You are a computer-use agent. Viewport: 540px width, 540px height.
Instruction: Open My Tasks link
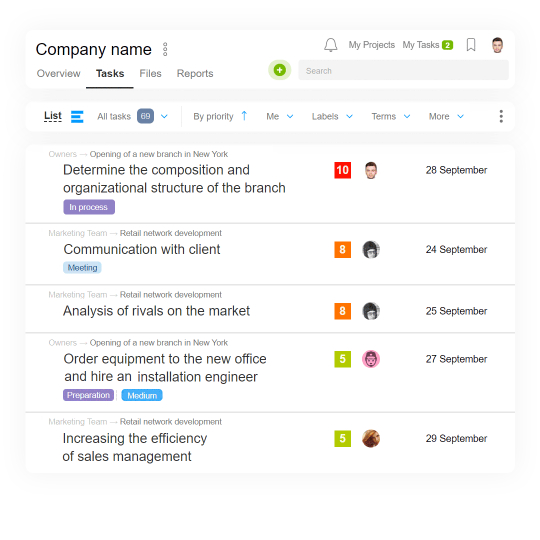(x=428, y=45)
